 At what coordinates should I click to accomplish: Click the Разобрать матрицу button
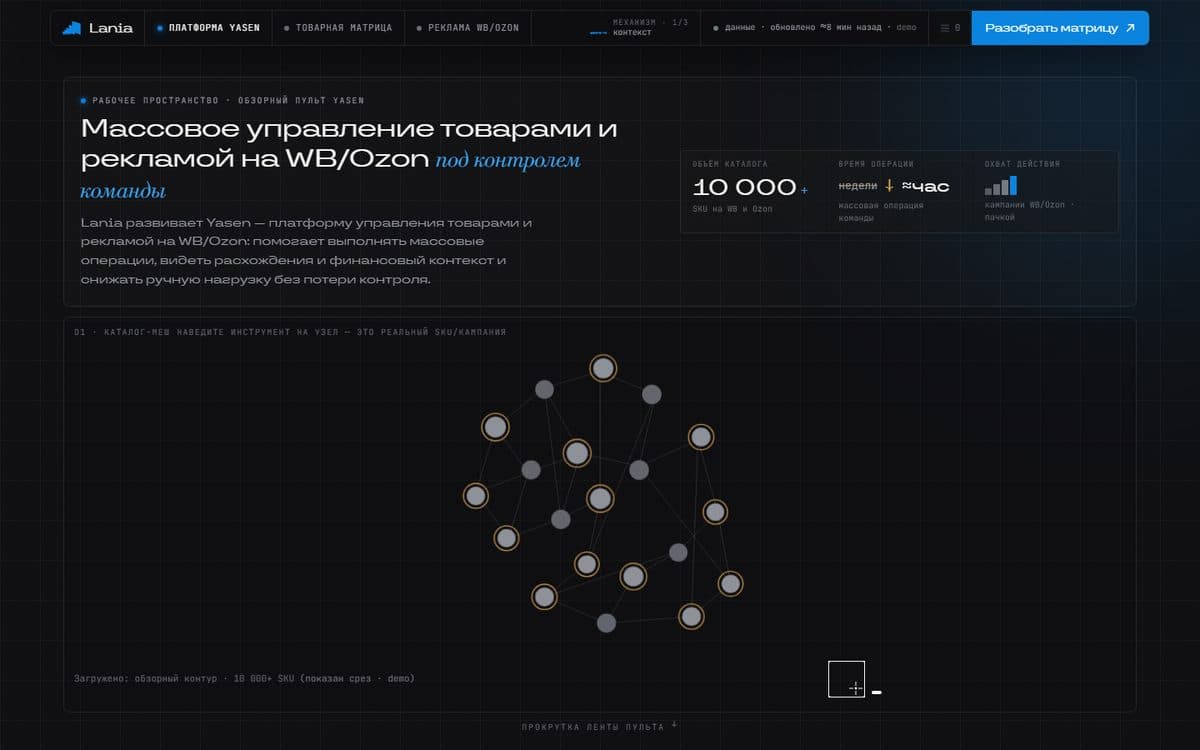1060,28
